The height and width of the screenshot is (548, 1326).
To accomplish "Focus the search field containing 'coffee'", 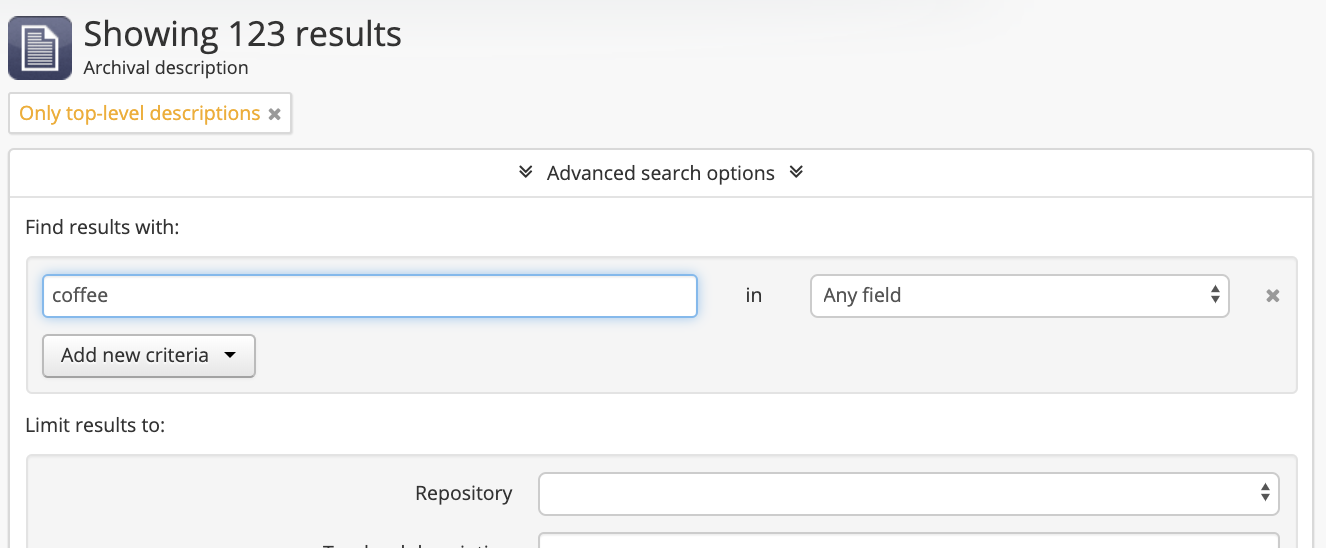I will [369, 296].
